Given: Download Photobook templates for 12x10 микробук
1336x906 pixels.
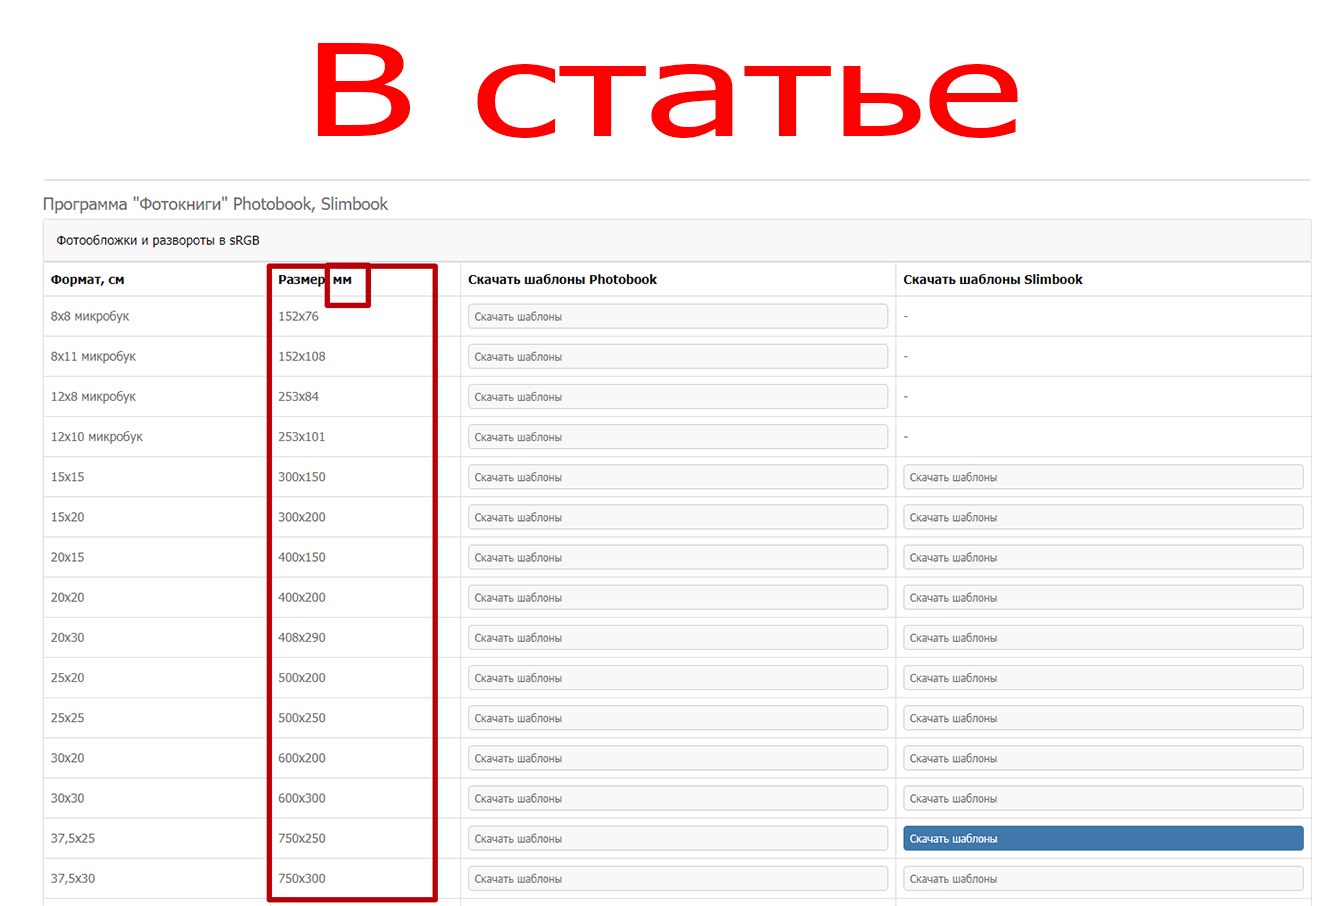Looking at the screenshot, I should pyautogui.click(x=677, y=437).
